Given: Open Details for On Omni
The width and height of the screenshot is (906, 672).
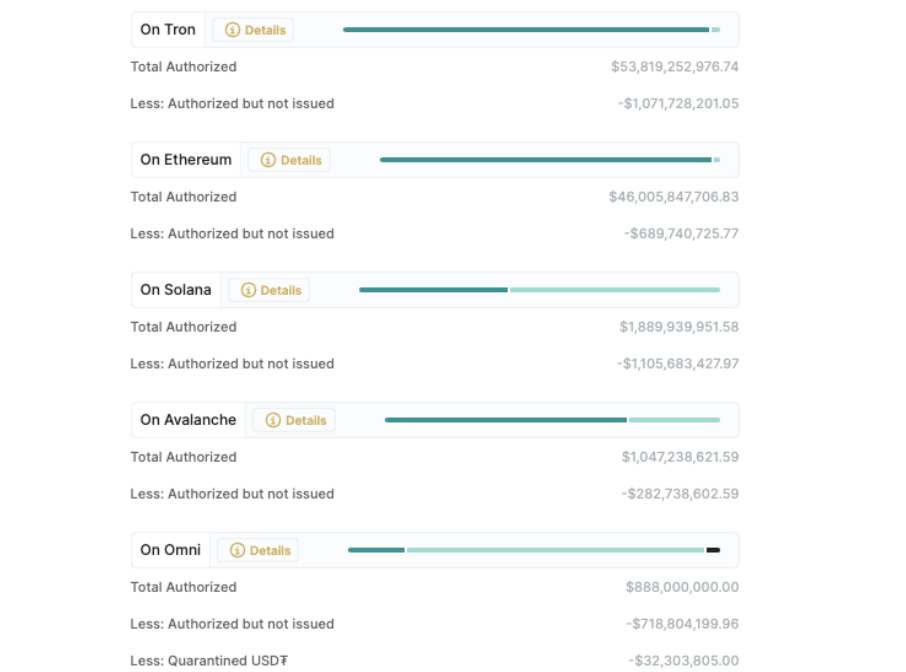Looking at the screenshot, I should point(269,550).
